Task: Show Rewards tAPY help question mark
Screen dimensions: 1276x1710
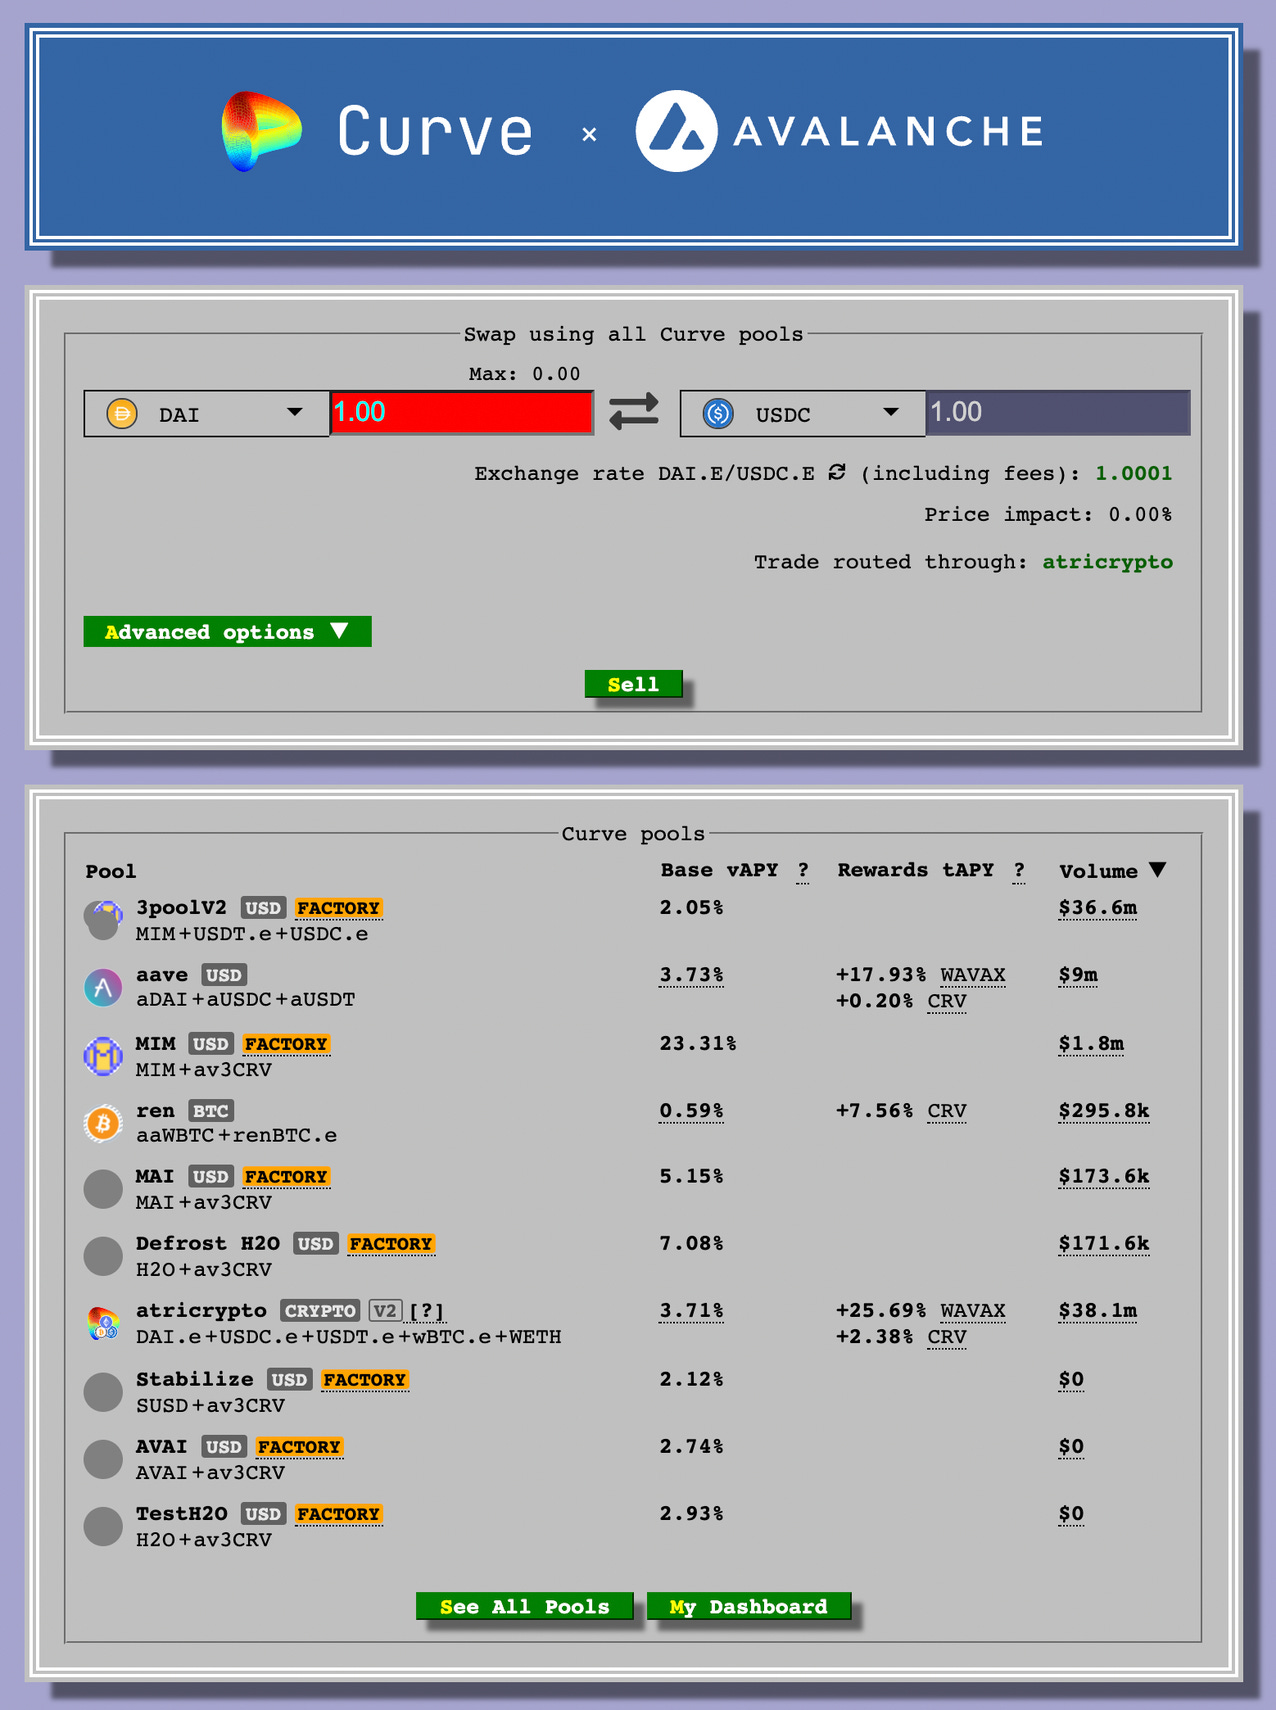Action: (1019, 871)
